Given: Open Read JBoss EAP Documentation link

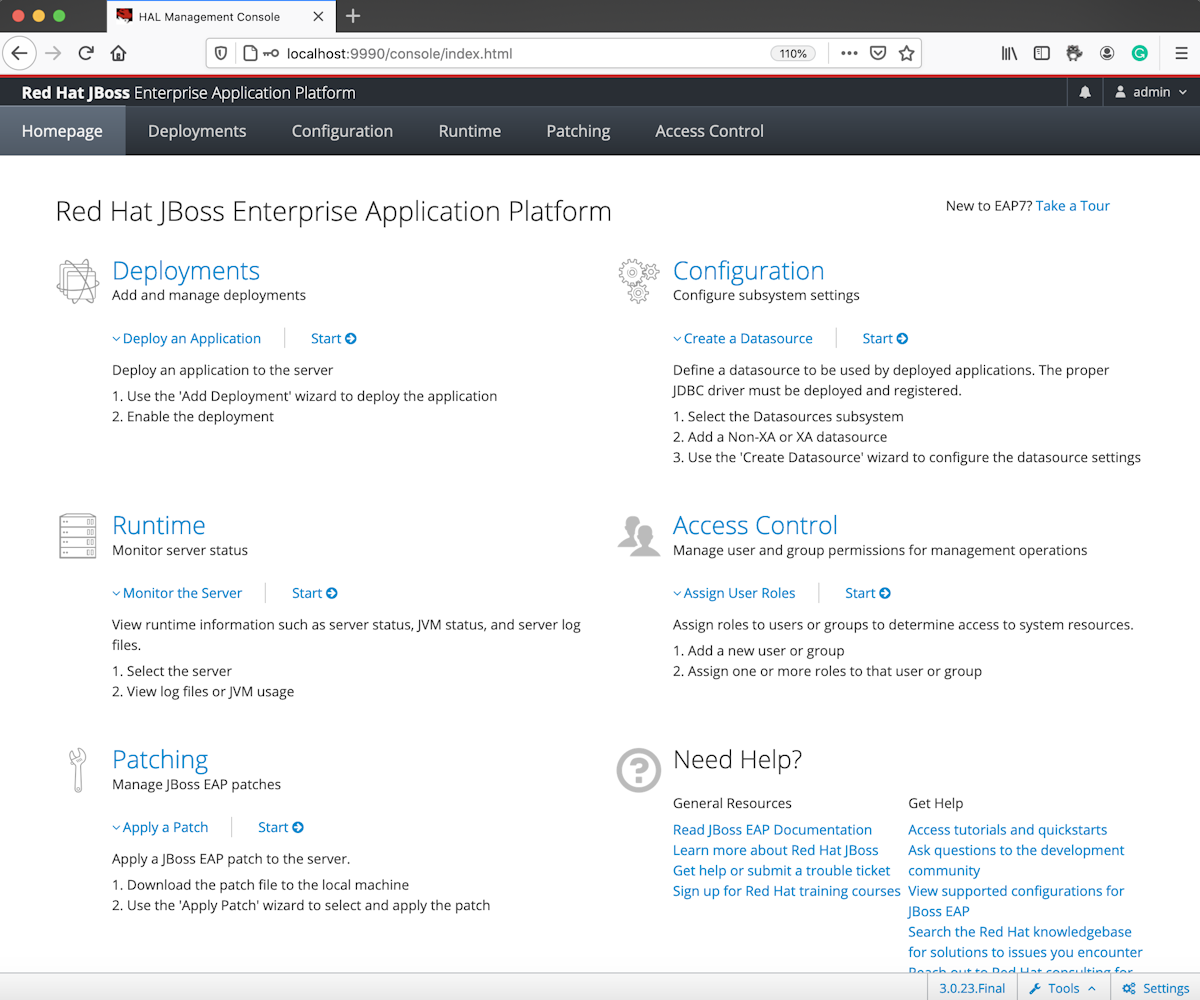Looking at the screenshot, I should click(x=772, y=829).
